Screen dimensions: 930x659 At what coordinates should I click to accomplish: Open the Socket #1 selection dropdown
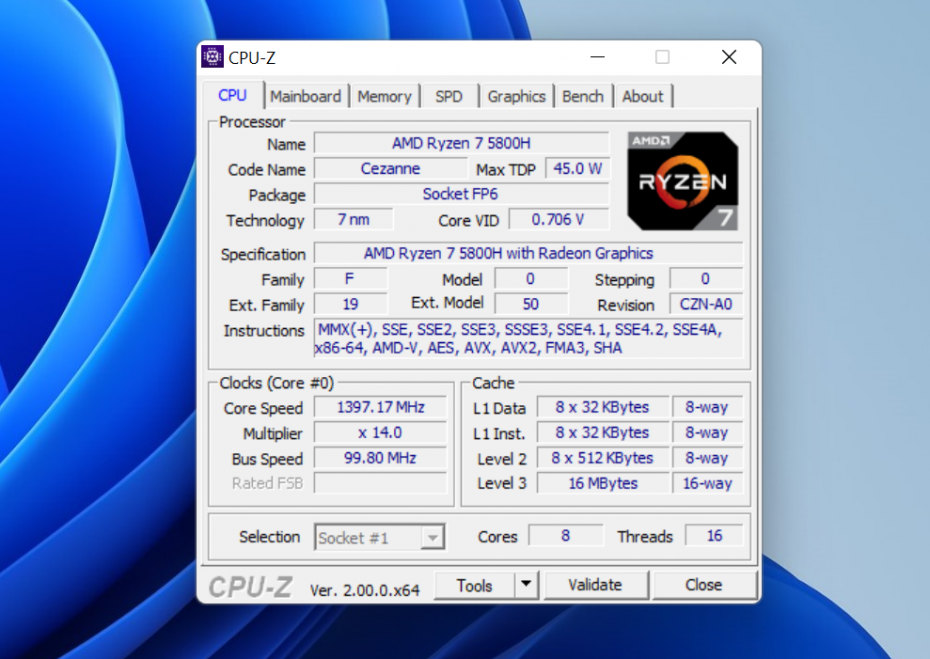[380, 537]
